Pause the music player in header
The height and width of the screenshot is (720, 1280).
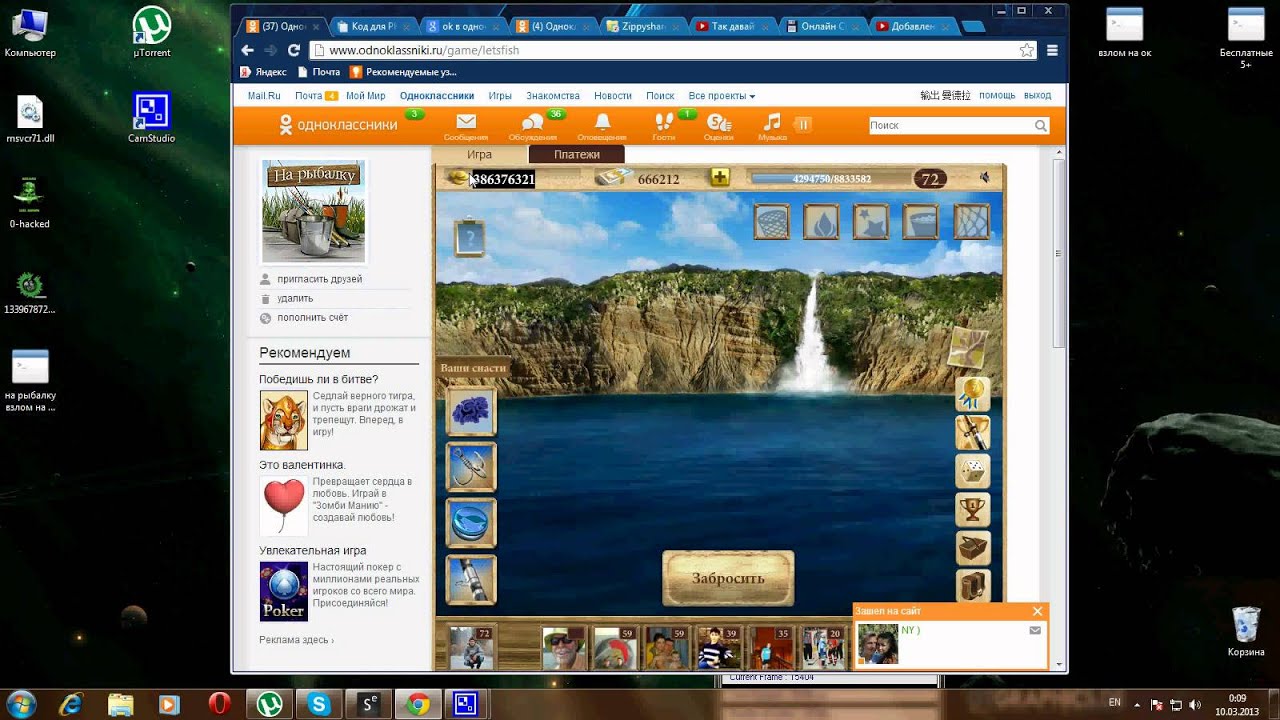[803, 124]
